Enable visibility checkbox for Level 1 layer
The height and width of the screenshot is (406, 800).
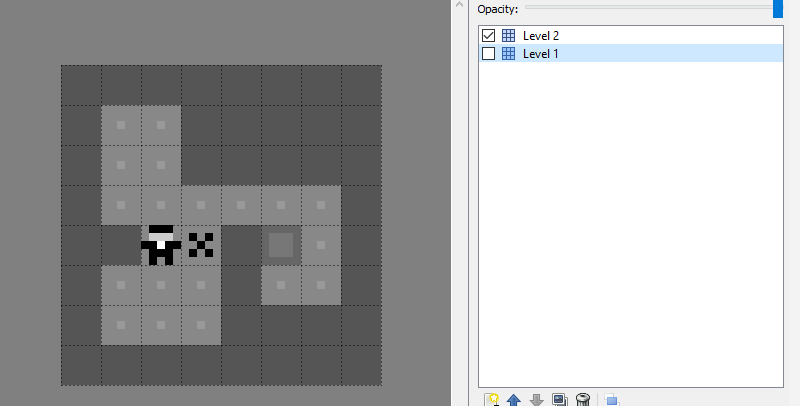point(488,54)
